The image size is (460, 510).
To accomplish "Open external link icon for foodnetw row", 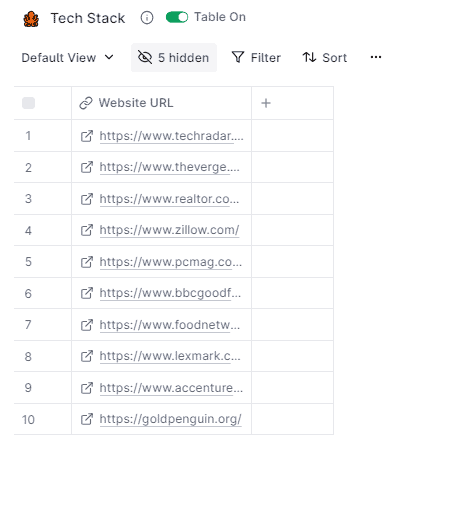I will pos(87,325).
